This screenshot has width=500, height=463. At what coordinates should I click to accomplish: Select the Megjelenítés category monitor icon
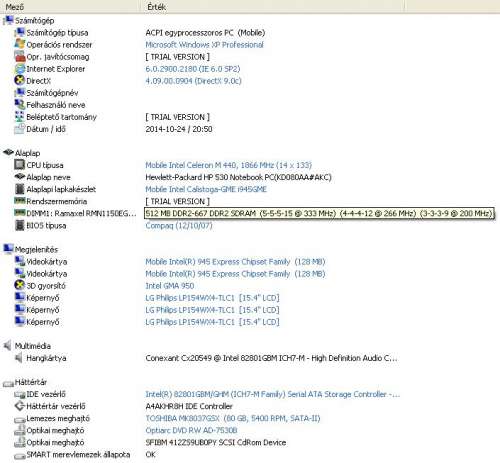(x=8, y=249)
